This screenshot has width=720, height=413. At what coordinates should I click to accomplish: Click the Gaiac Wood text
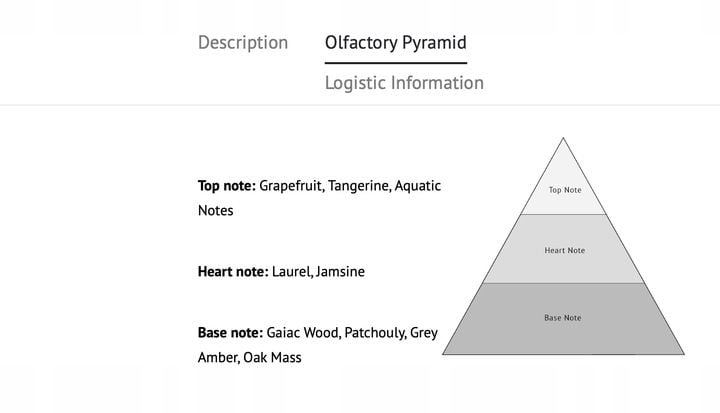click(302, 332)
